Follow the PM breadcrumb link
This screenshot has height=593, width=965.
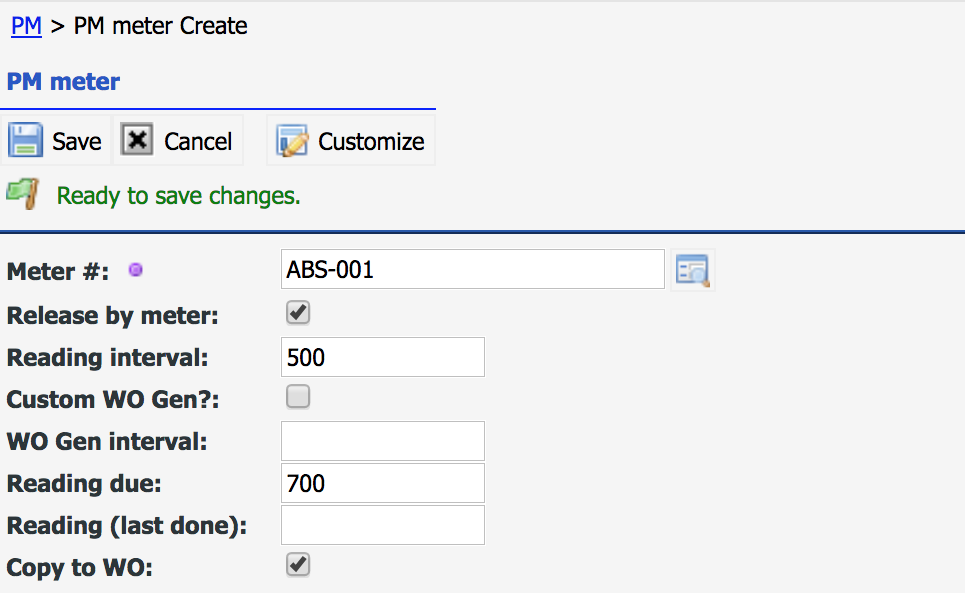pos(26,26)
